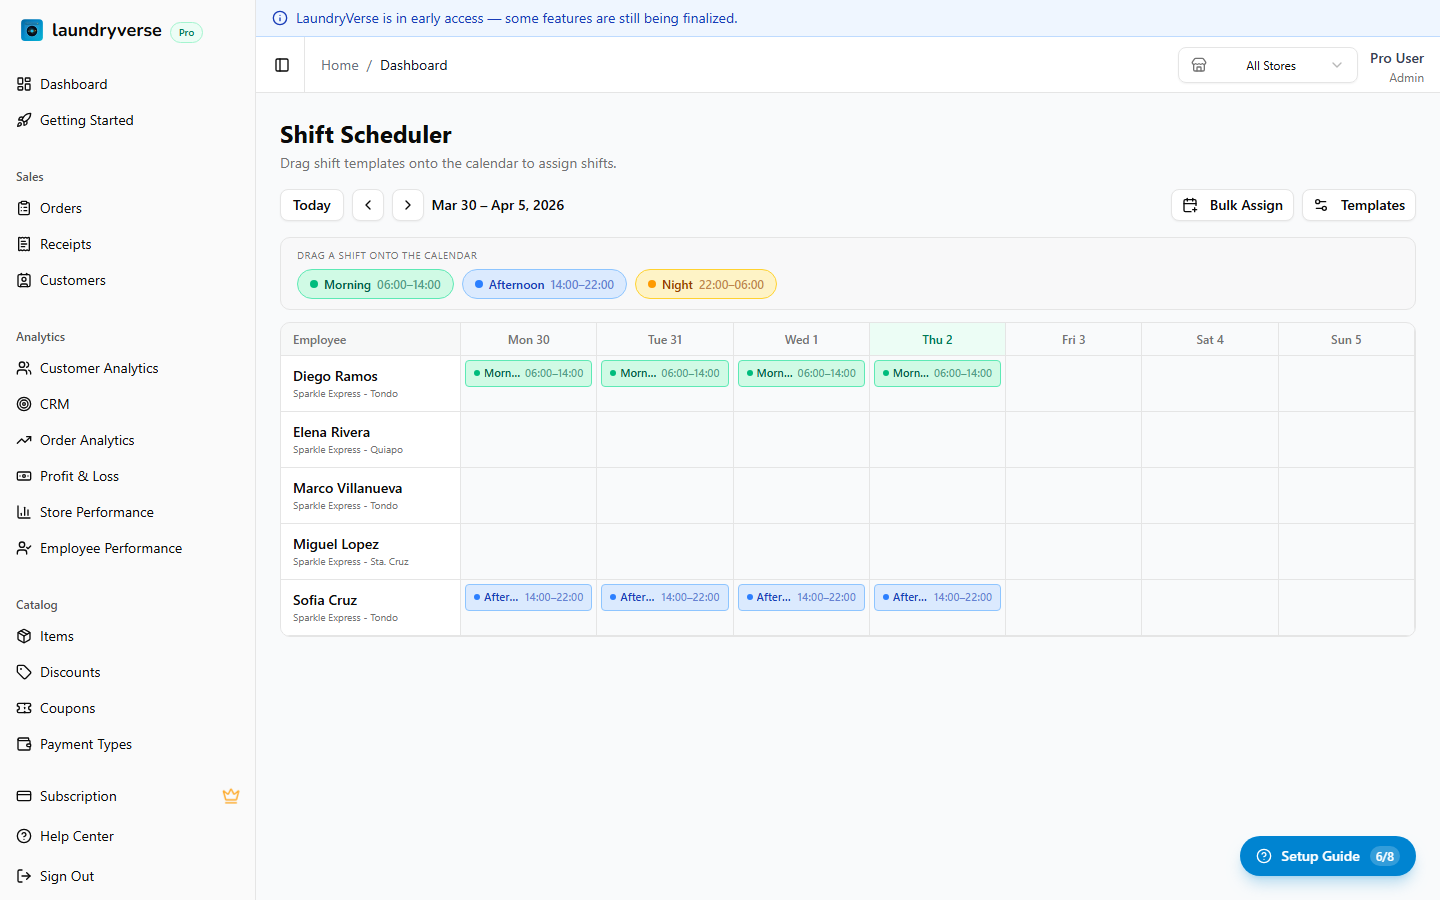This screenshot has height=900, width=1440.
Task: Open Employee Performance in sidebar
Action: pyautogui.click(x=110, y=548)
